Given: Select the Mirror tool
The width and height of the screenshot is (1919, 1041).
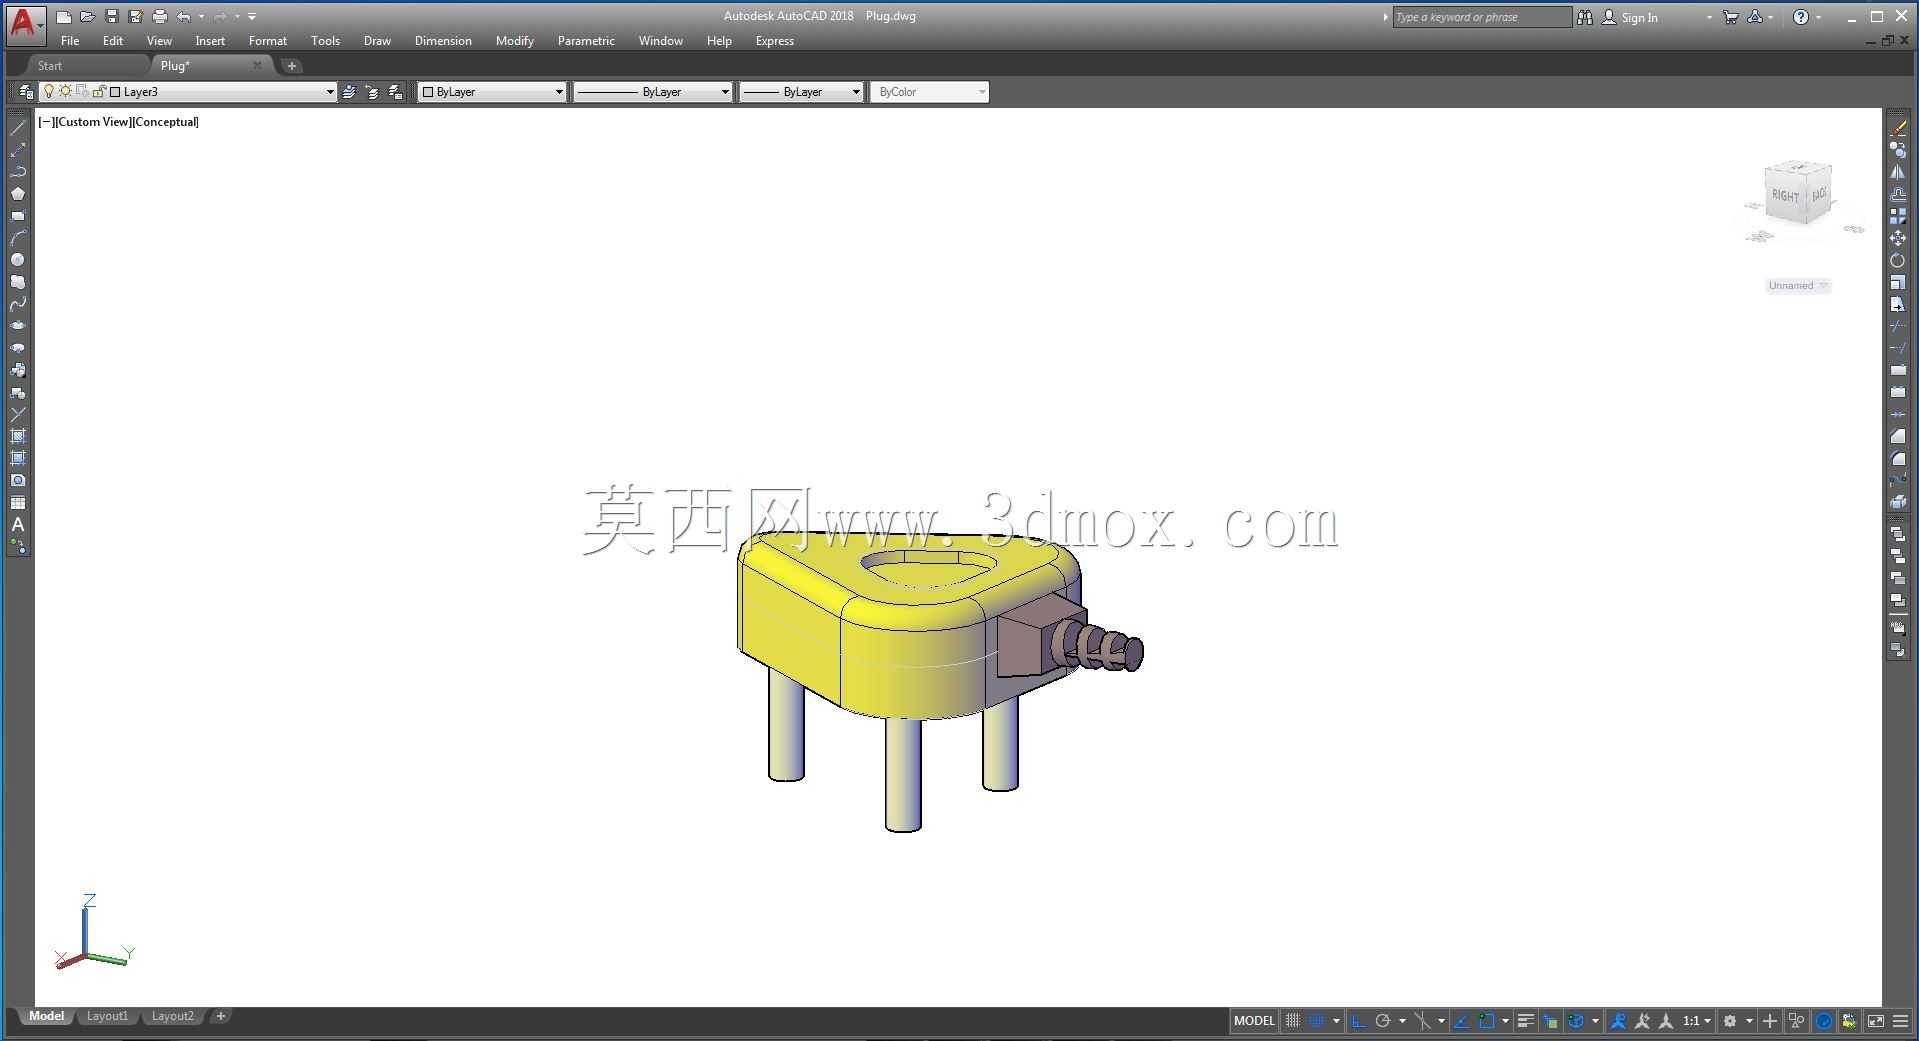Looking at the screenshot, I should (x=1898, y=172).
